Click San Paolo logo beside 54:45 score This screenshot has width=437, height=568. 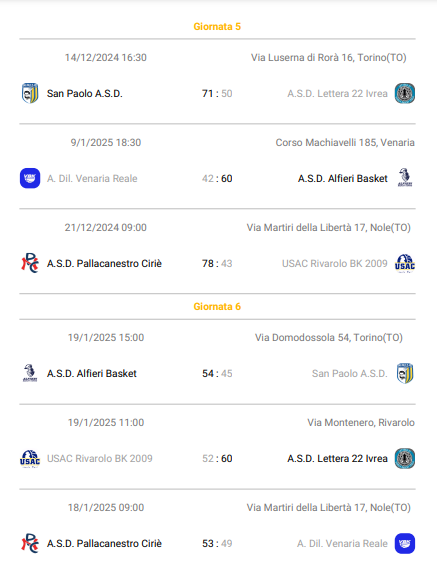pos(405,373)
